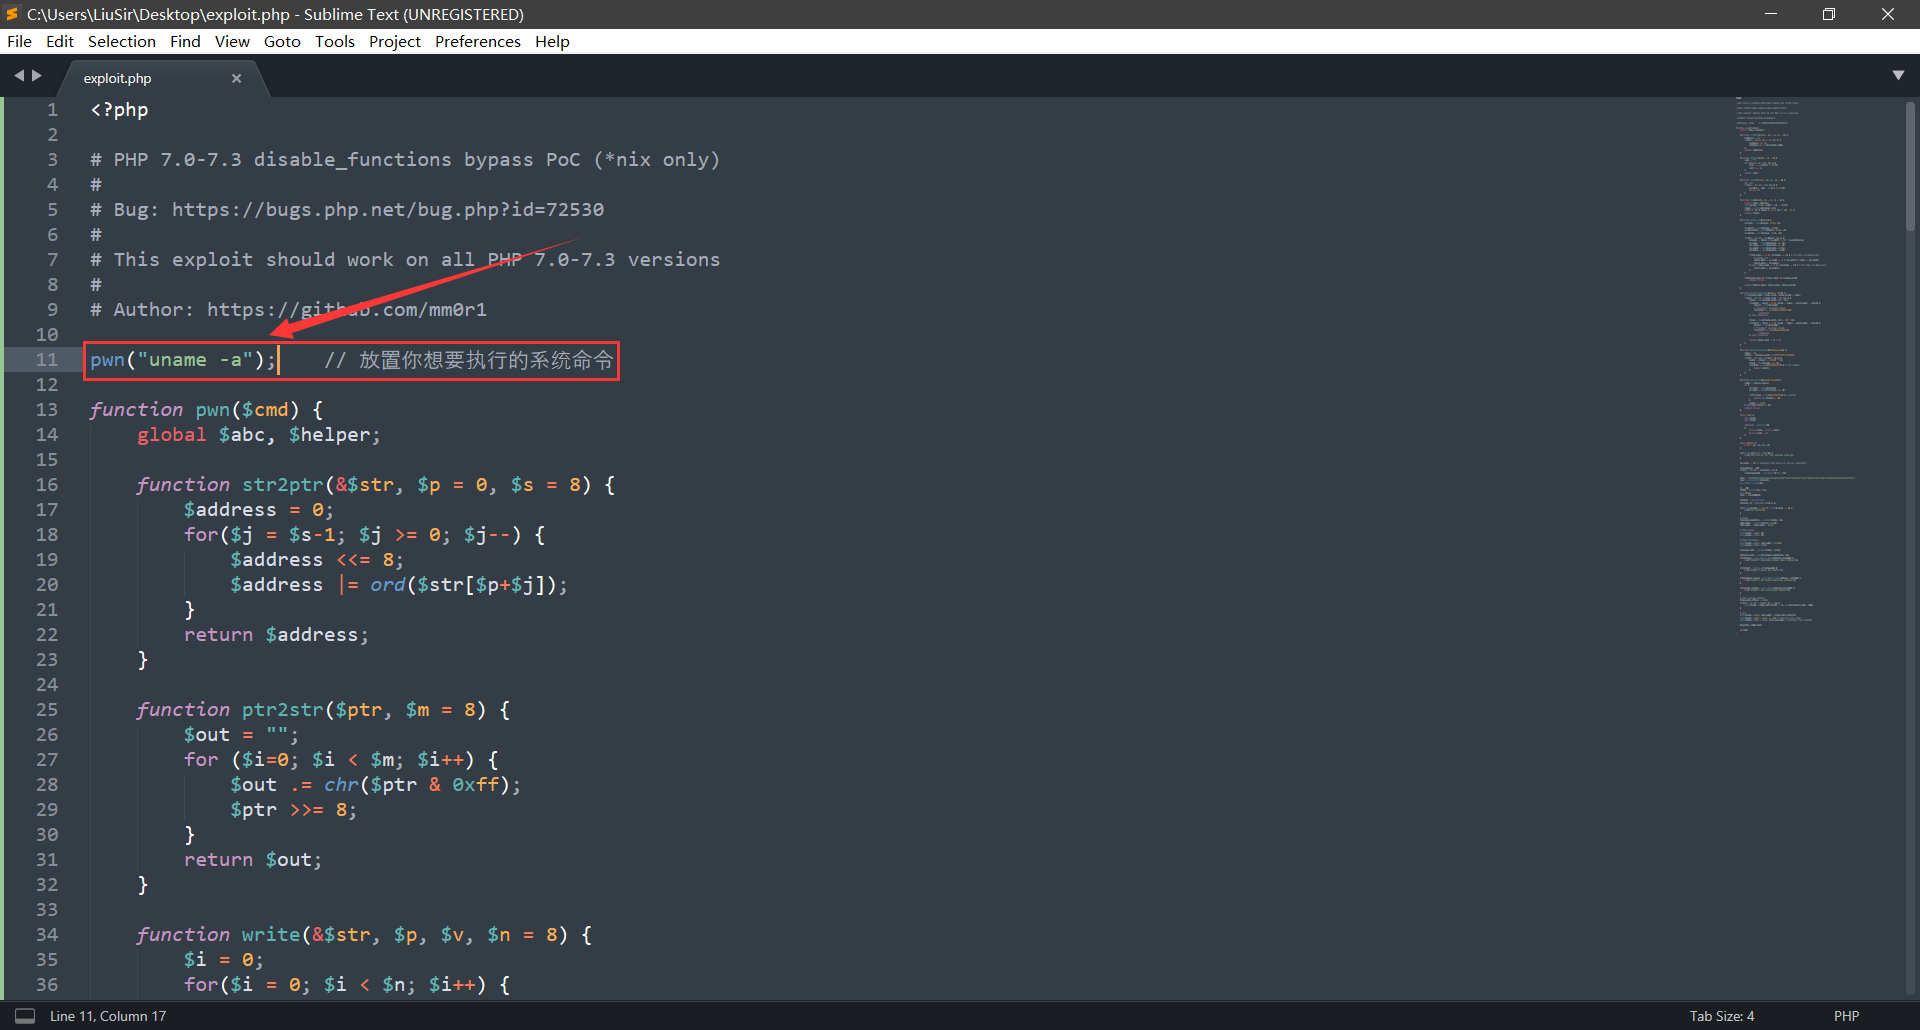Click the function pwn($cmd) declaration

[206, 410]
